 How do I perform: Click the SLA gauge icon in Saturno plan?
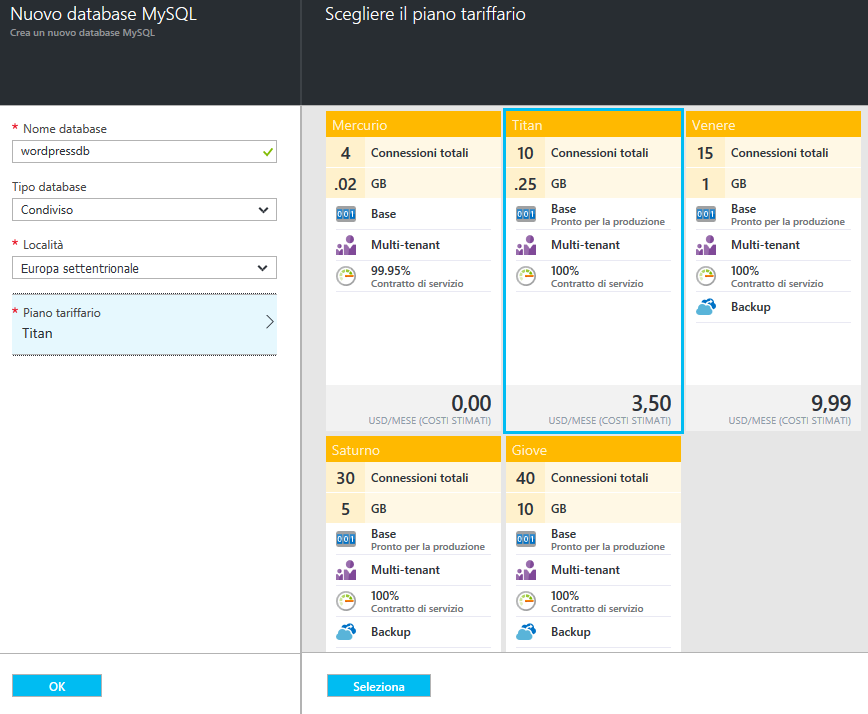pos(346,601)
